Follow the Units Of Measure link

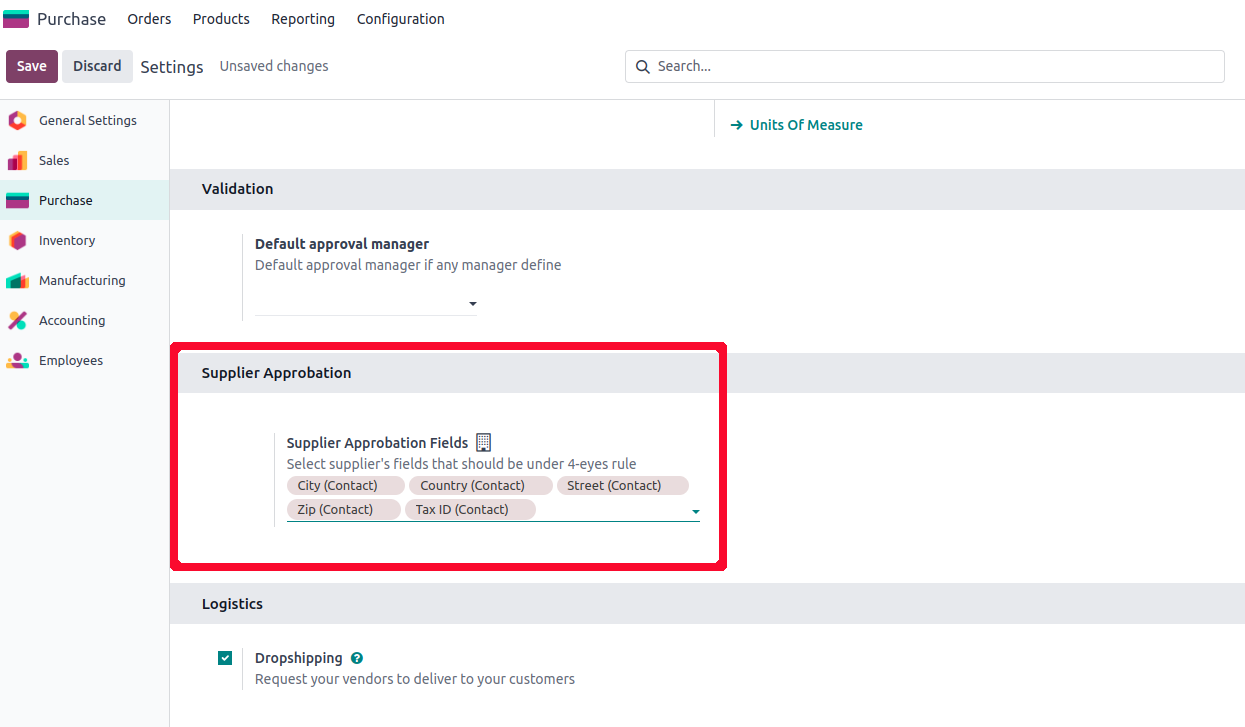[x=806, y=125]
